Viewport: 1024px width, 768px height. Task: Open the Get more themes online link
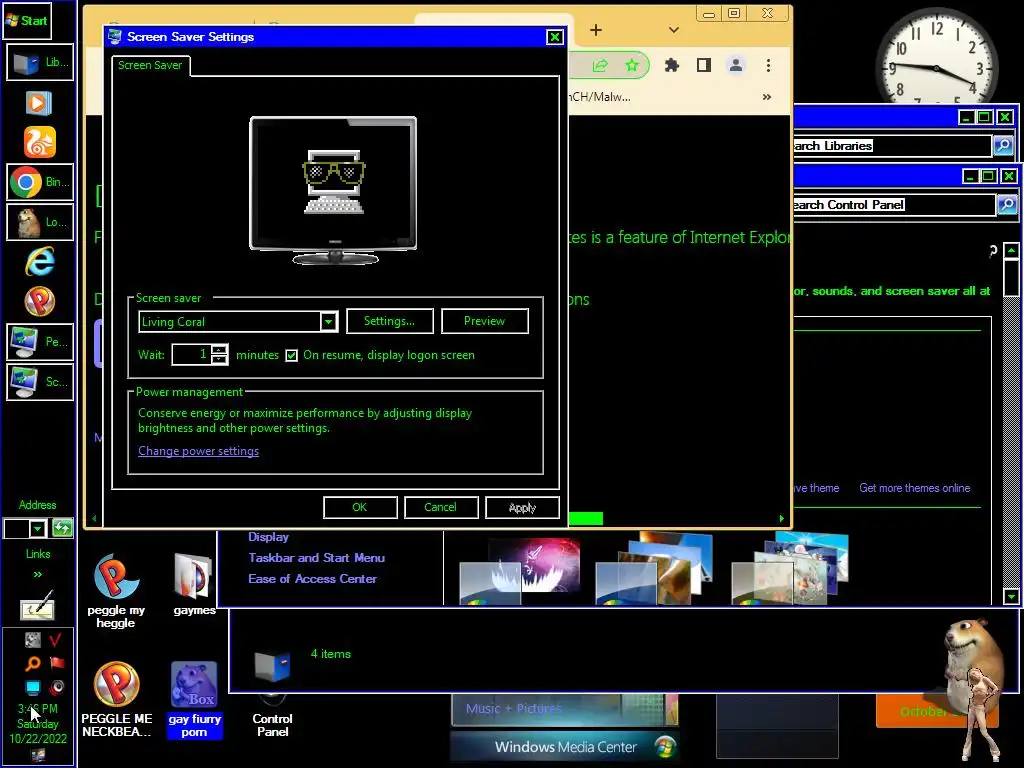tap(914, 488)
